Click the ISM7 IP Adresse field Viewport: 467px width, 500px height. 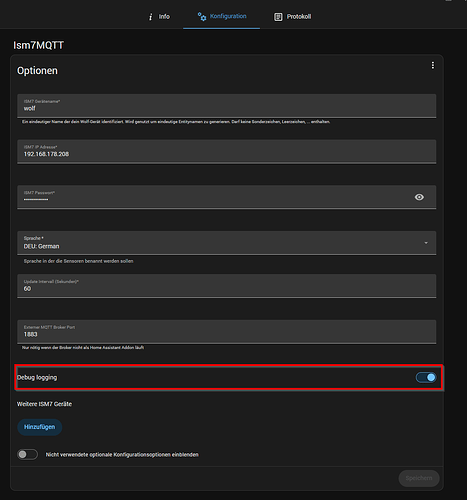[x=227, y=151]
